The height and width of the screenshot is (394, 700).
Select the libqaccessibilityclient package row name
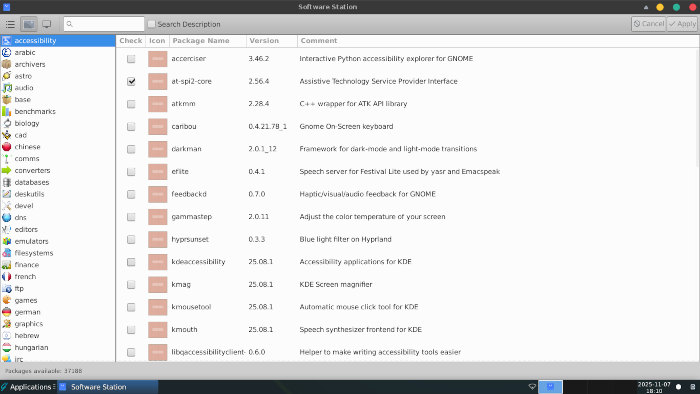[x=208, y=352]
